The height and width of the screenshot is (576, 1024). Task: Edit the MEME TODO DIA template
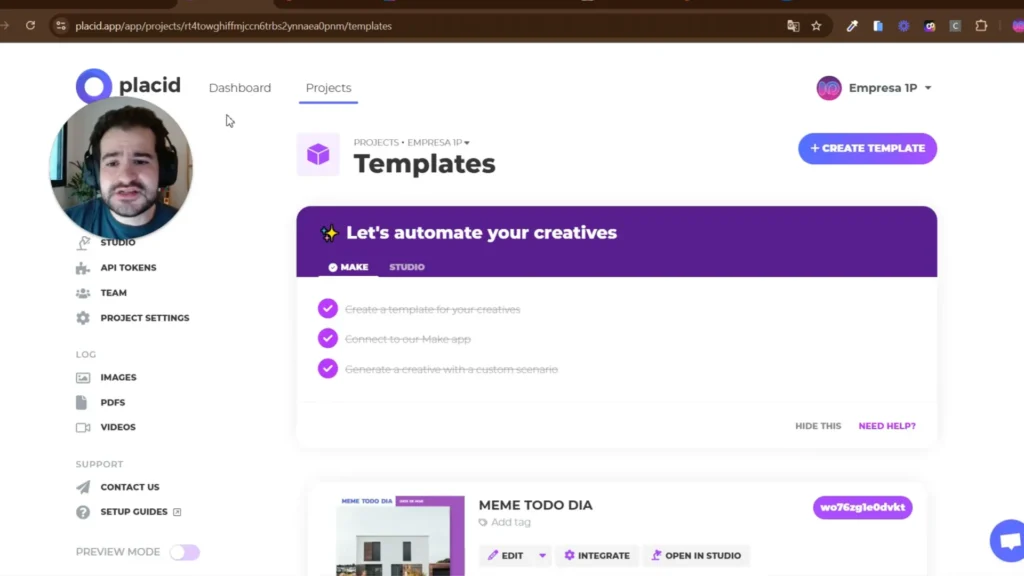coord(505,556)
